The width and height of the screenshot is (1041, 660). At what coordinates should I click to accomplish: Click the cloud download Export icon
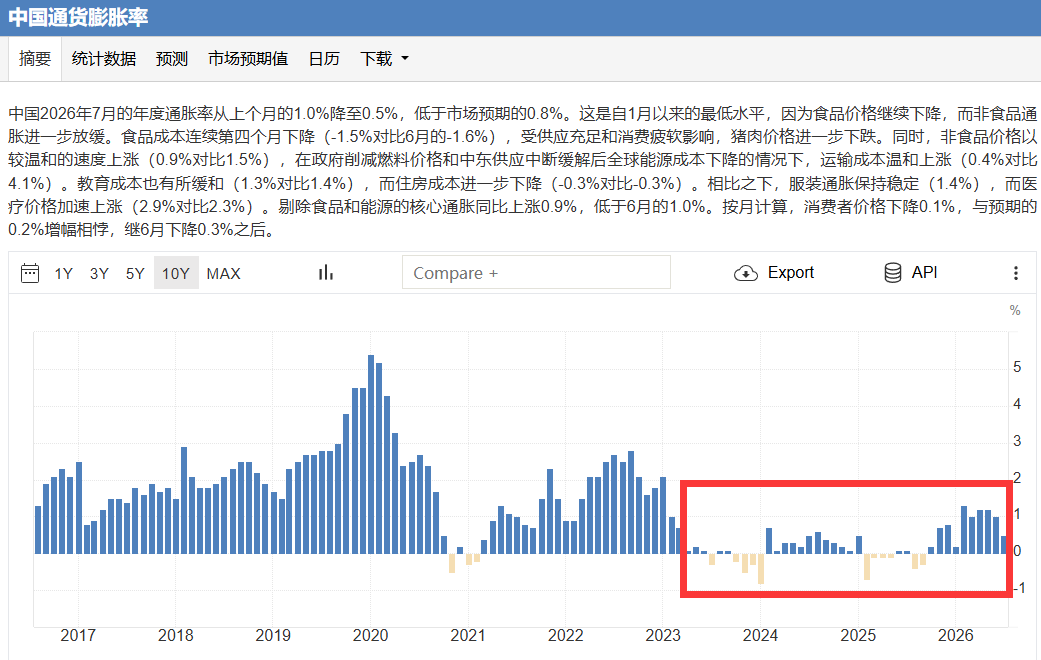[746, 273]
